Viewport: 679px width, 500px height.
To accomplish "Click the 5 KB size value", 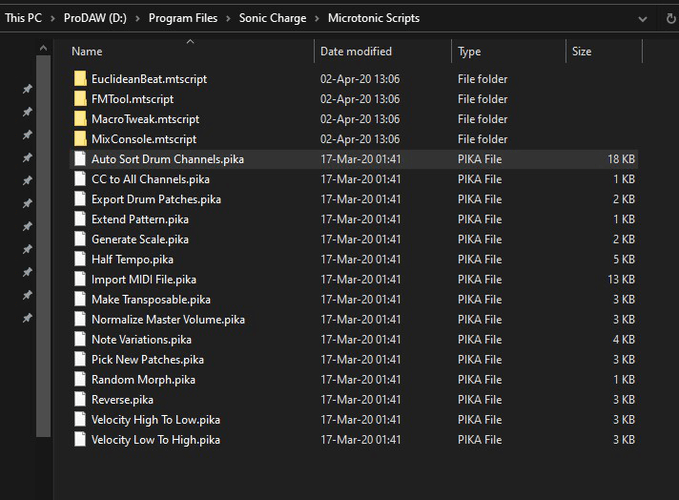I will pyautogui.click(x=624, y=259).
